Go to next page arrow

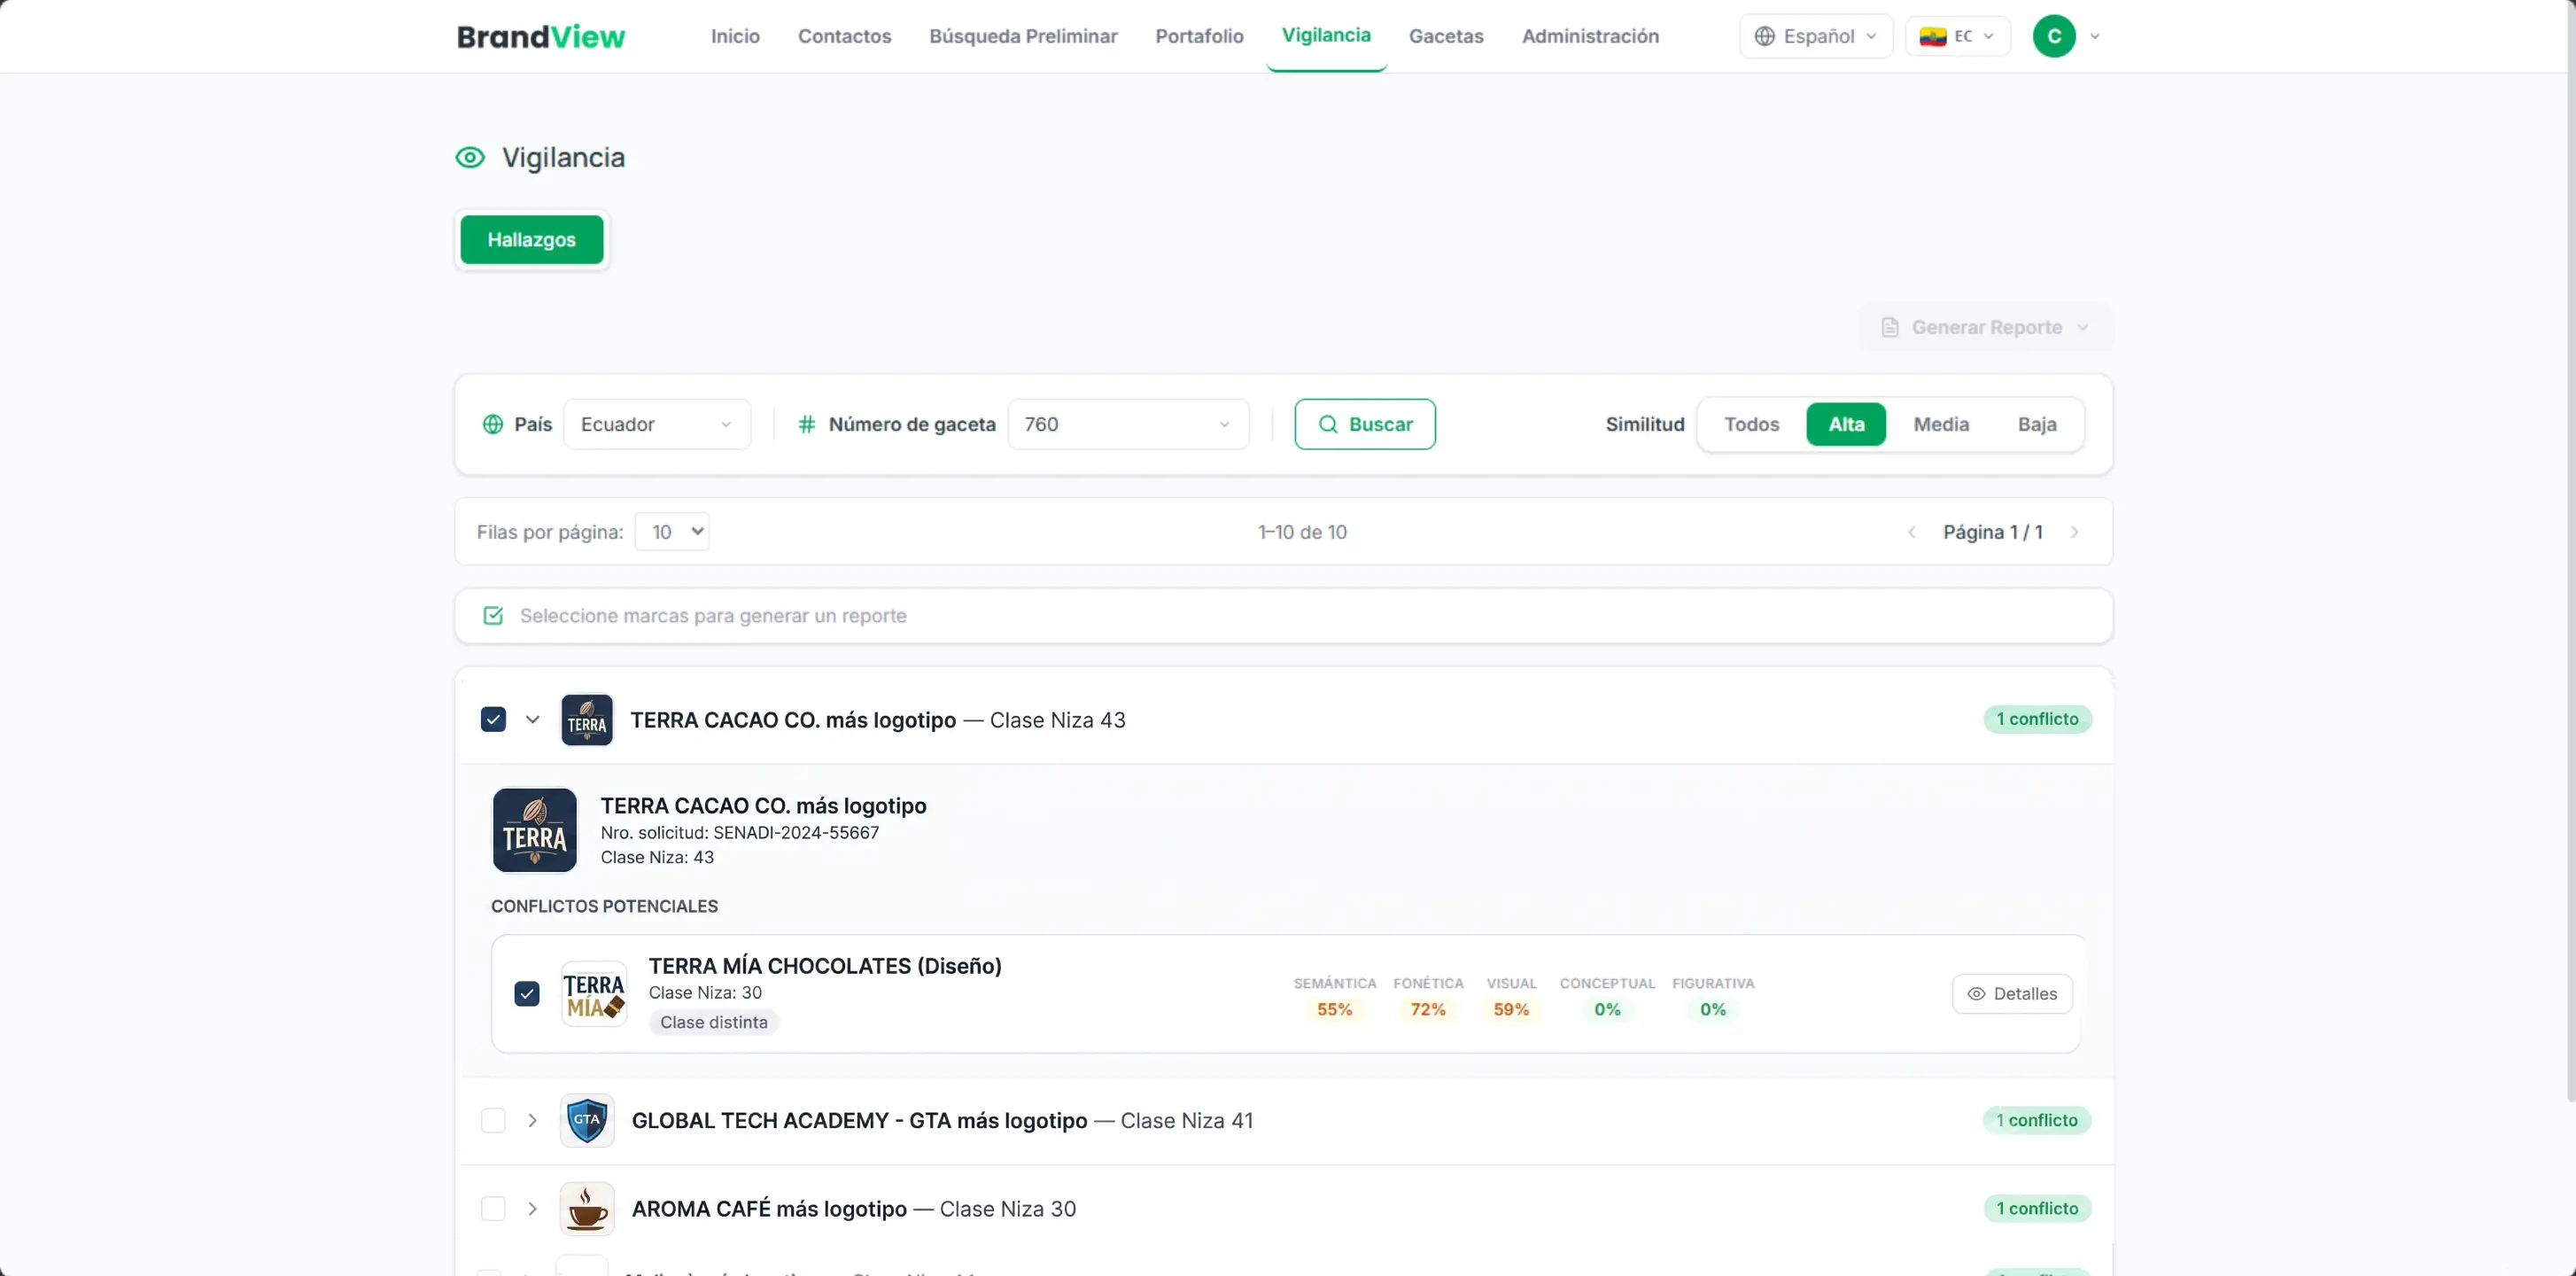click(2075, 532)
